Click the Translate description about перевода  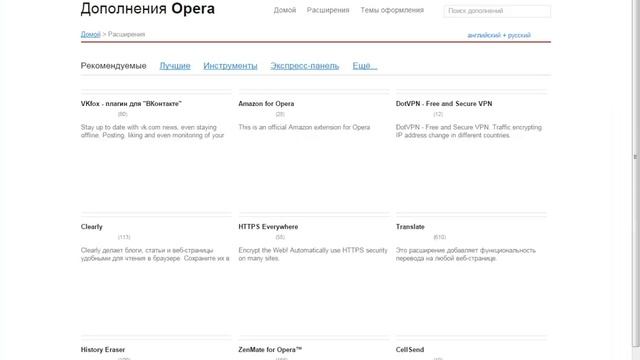(465, 254)
